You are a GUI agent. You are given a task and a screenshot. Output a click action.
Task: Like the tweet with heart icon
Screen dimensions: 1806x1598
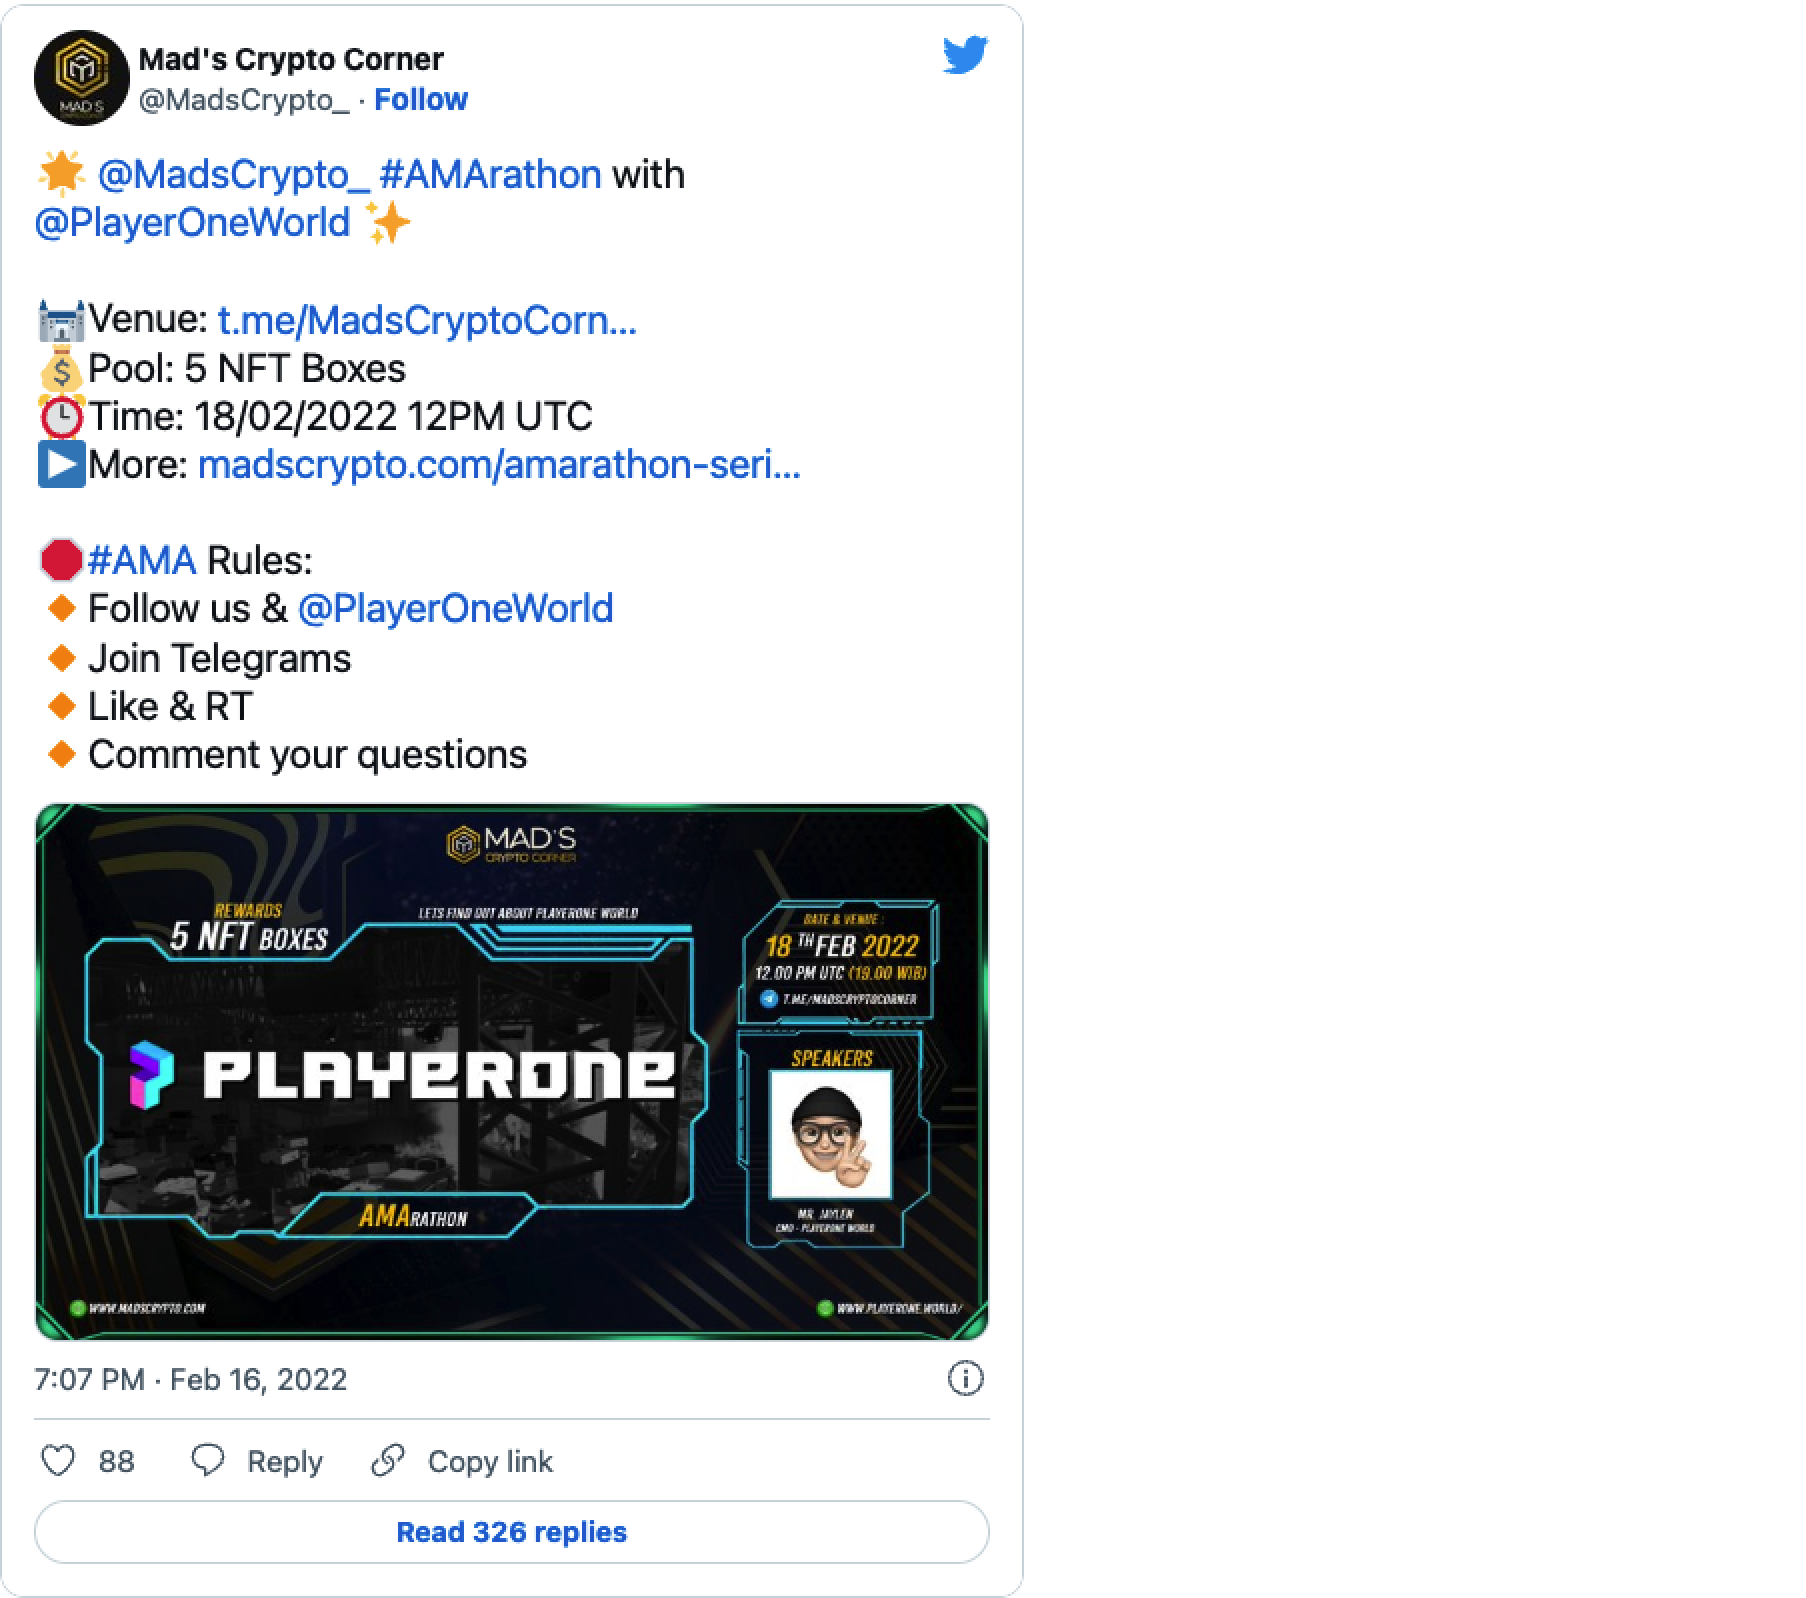tap(58, 1460)
